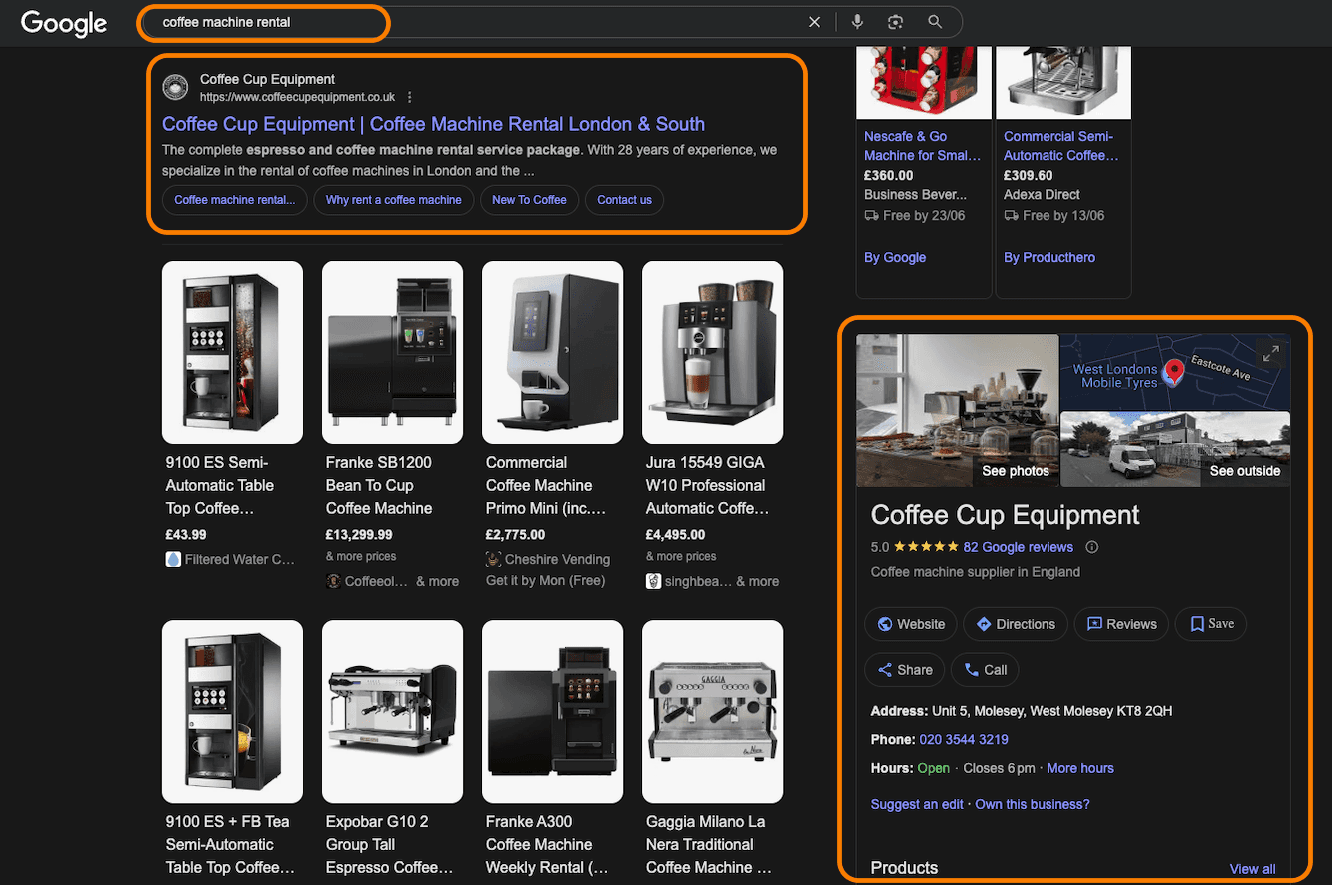Viewport: 1332px width, 885px height.
Task: Get Directions to Coffee Cup Equipment
Action: (1015, 624)
